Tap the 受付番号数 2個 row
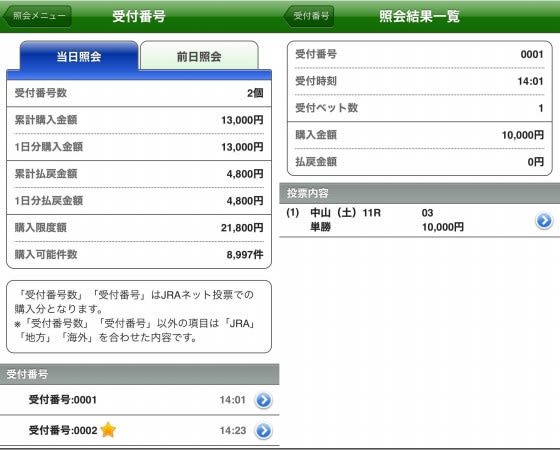The image size is (560, 450). point(139,93)
